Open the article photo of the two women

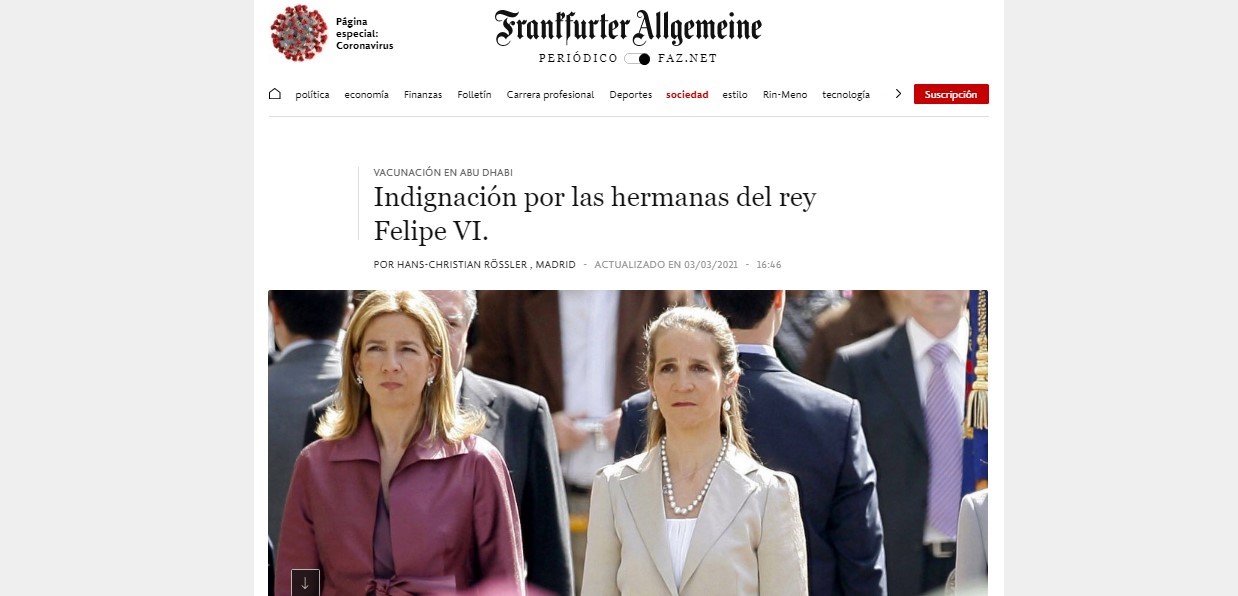(628, 443)
